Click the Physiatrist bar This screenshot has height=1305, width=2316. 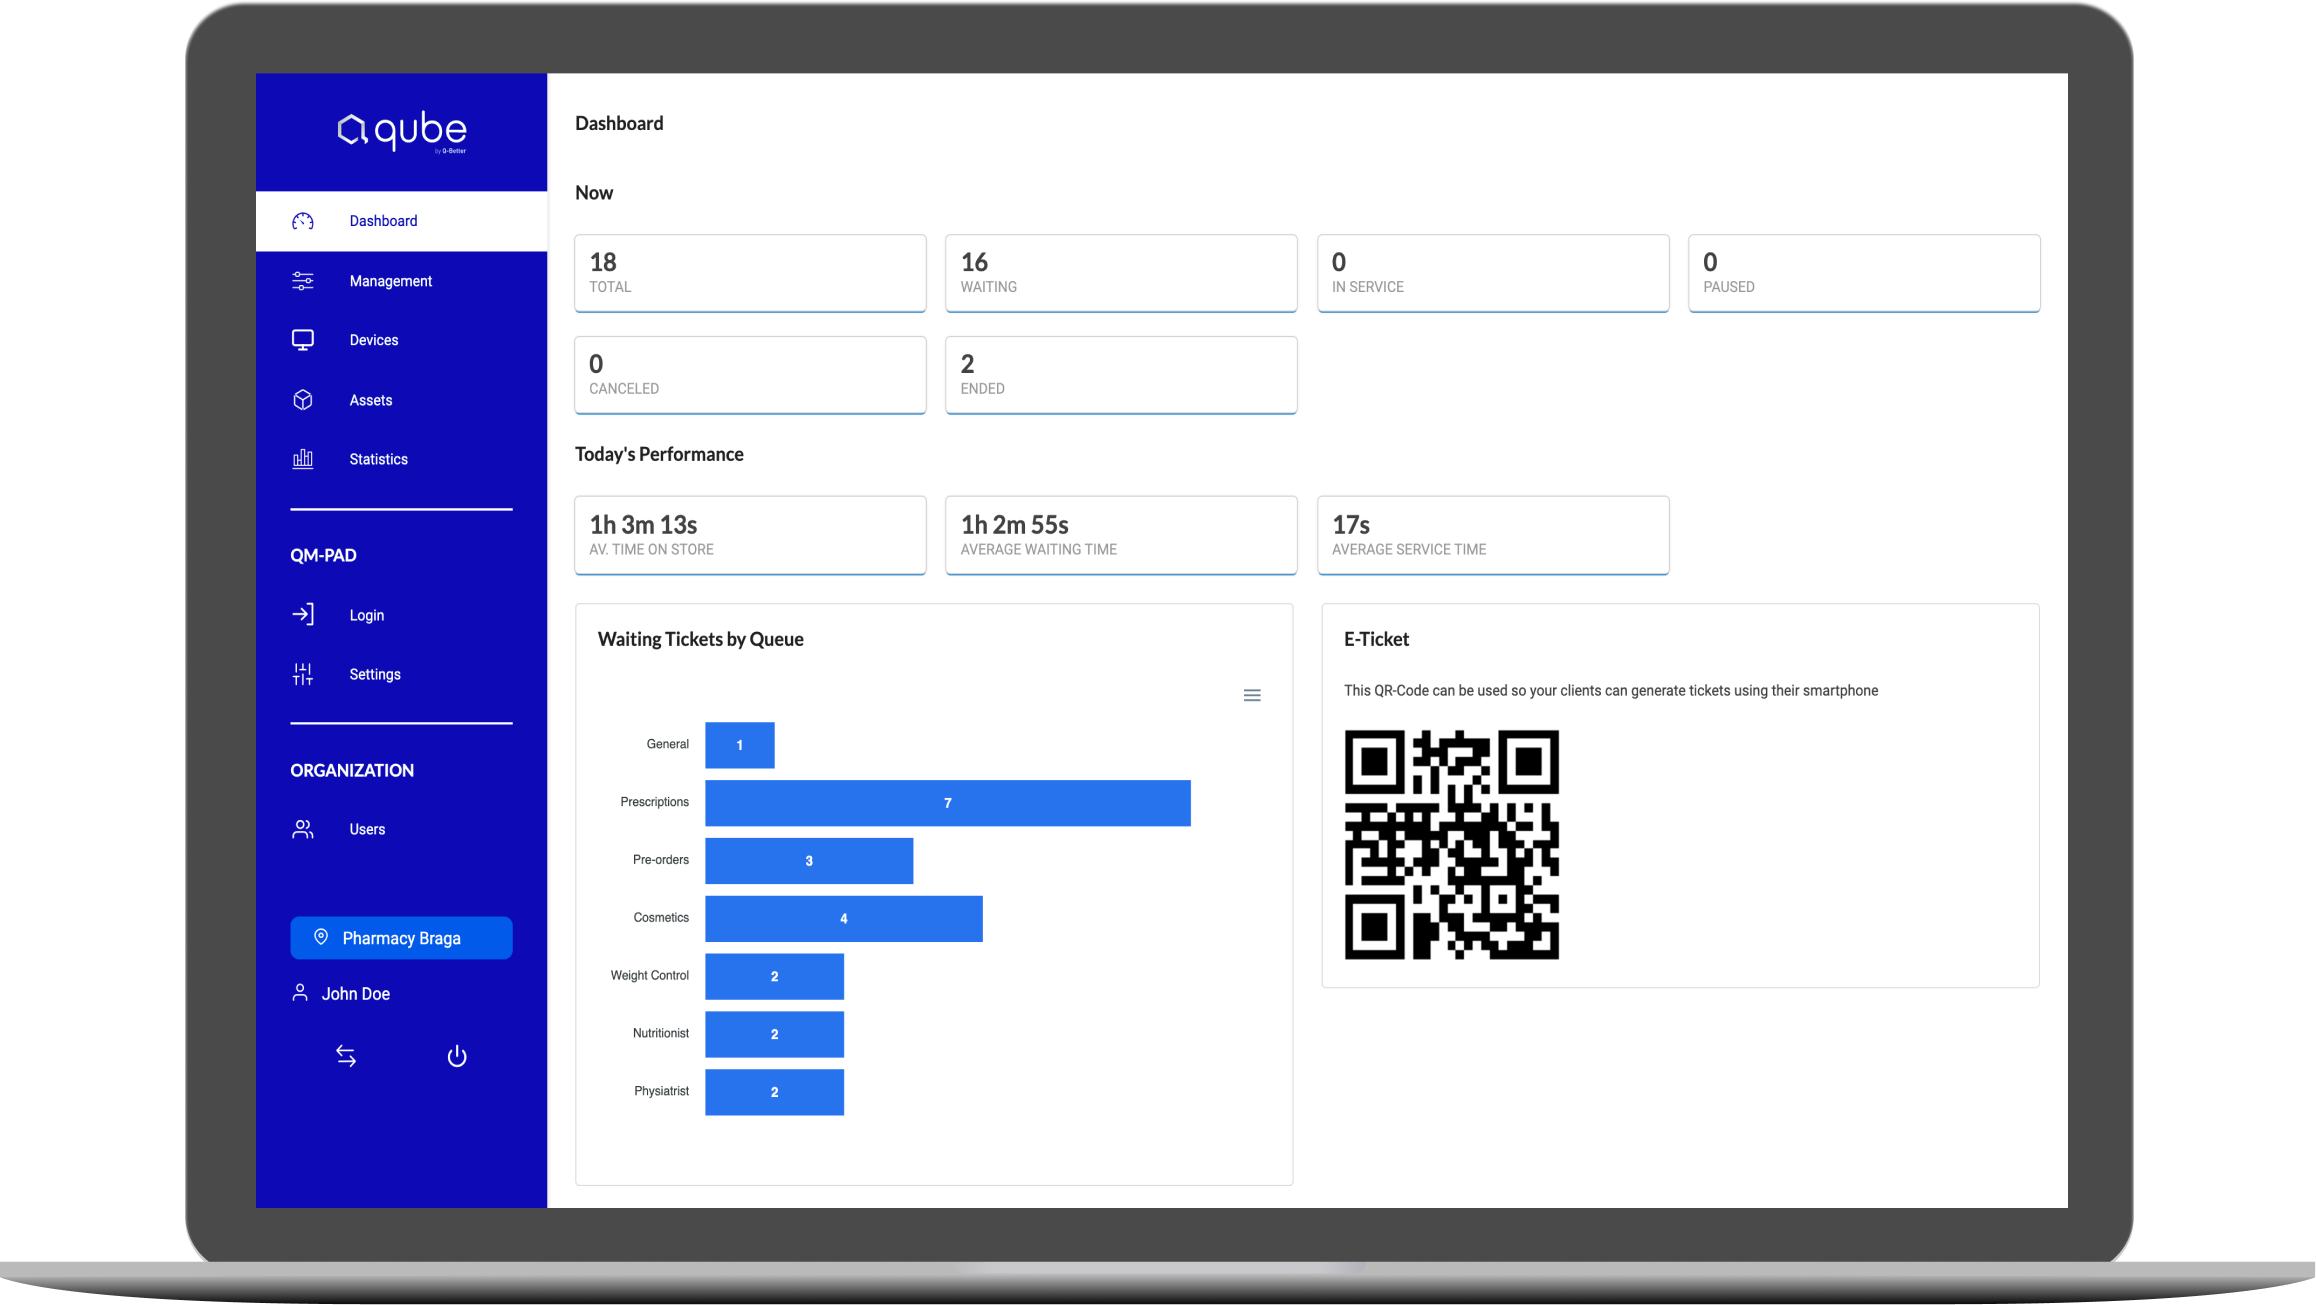pyautogui.click(x=774, y=1092)
